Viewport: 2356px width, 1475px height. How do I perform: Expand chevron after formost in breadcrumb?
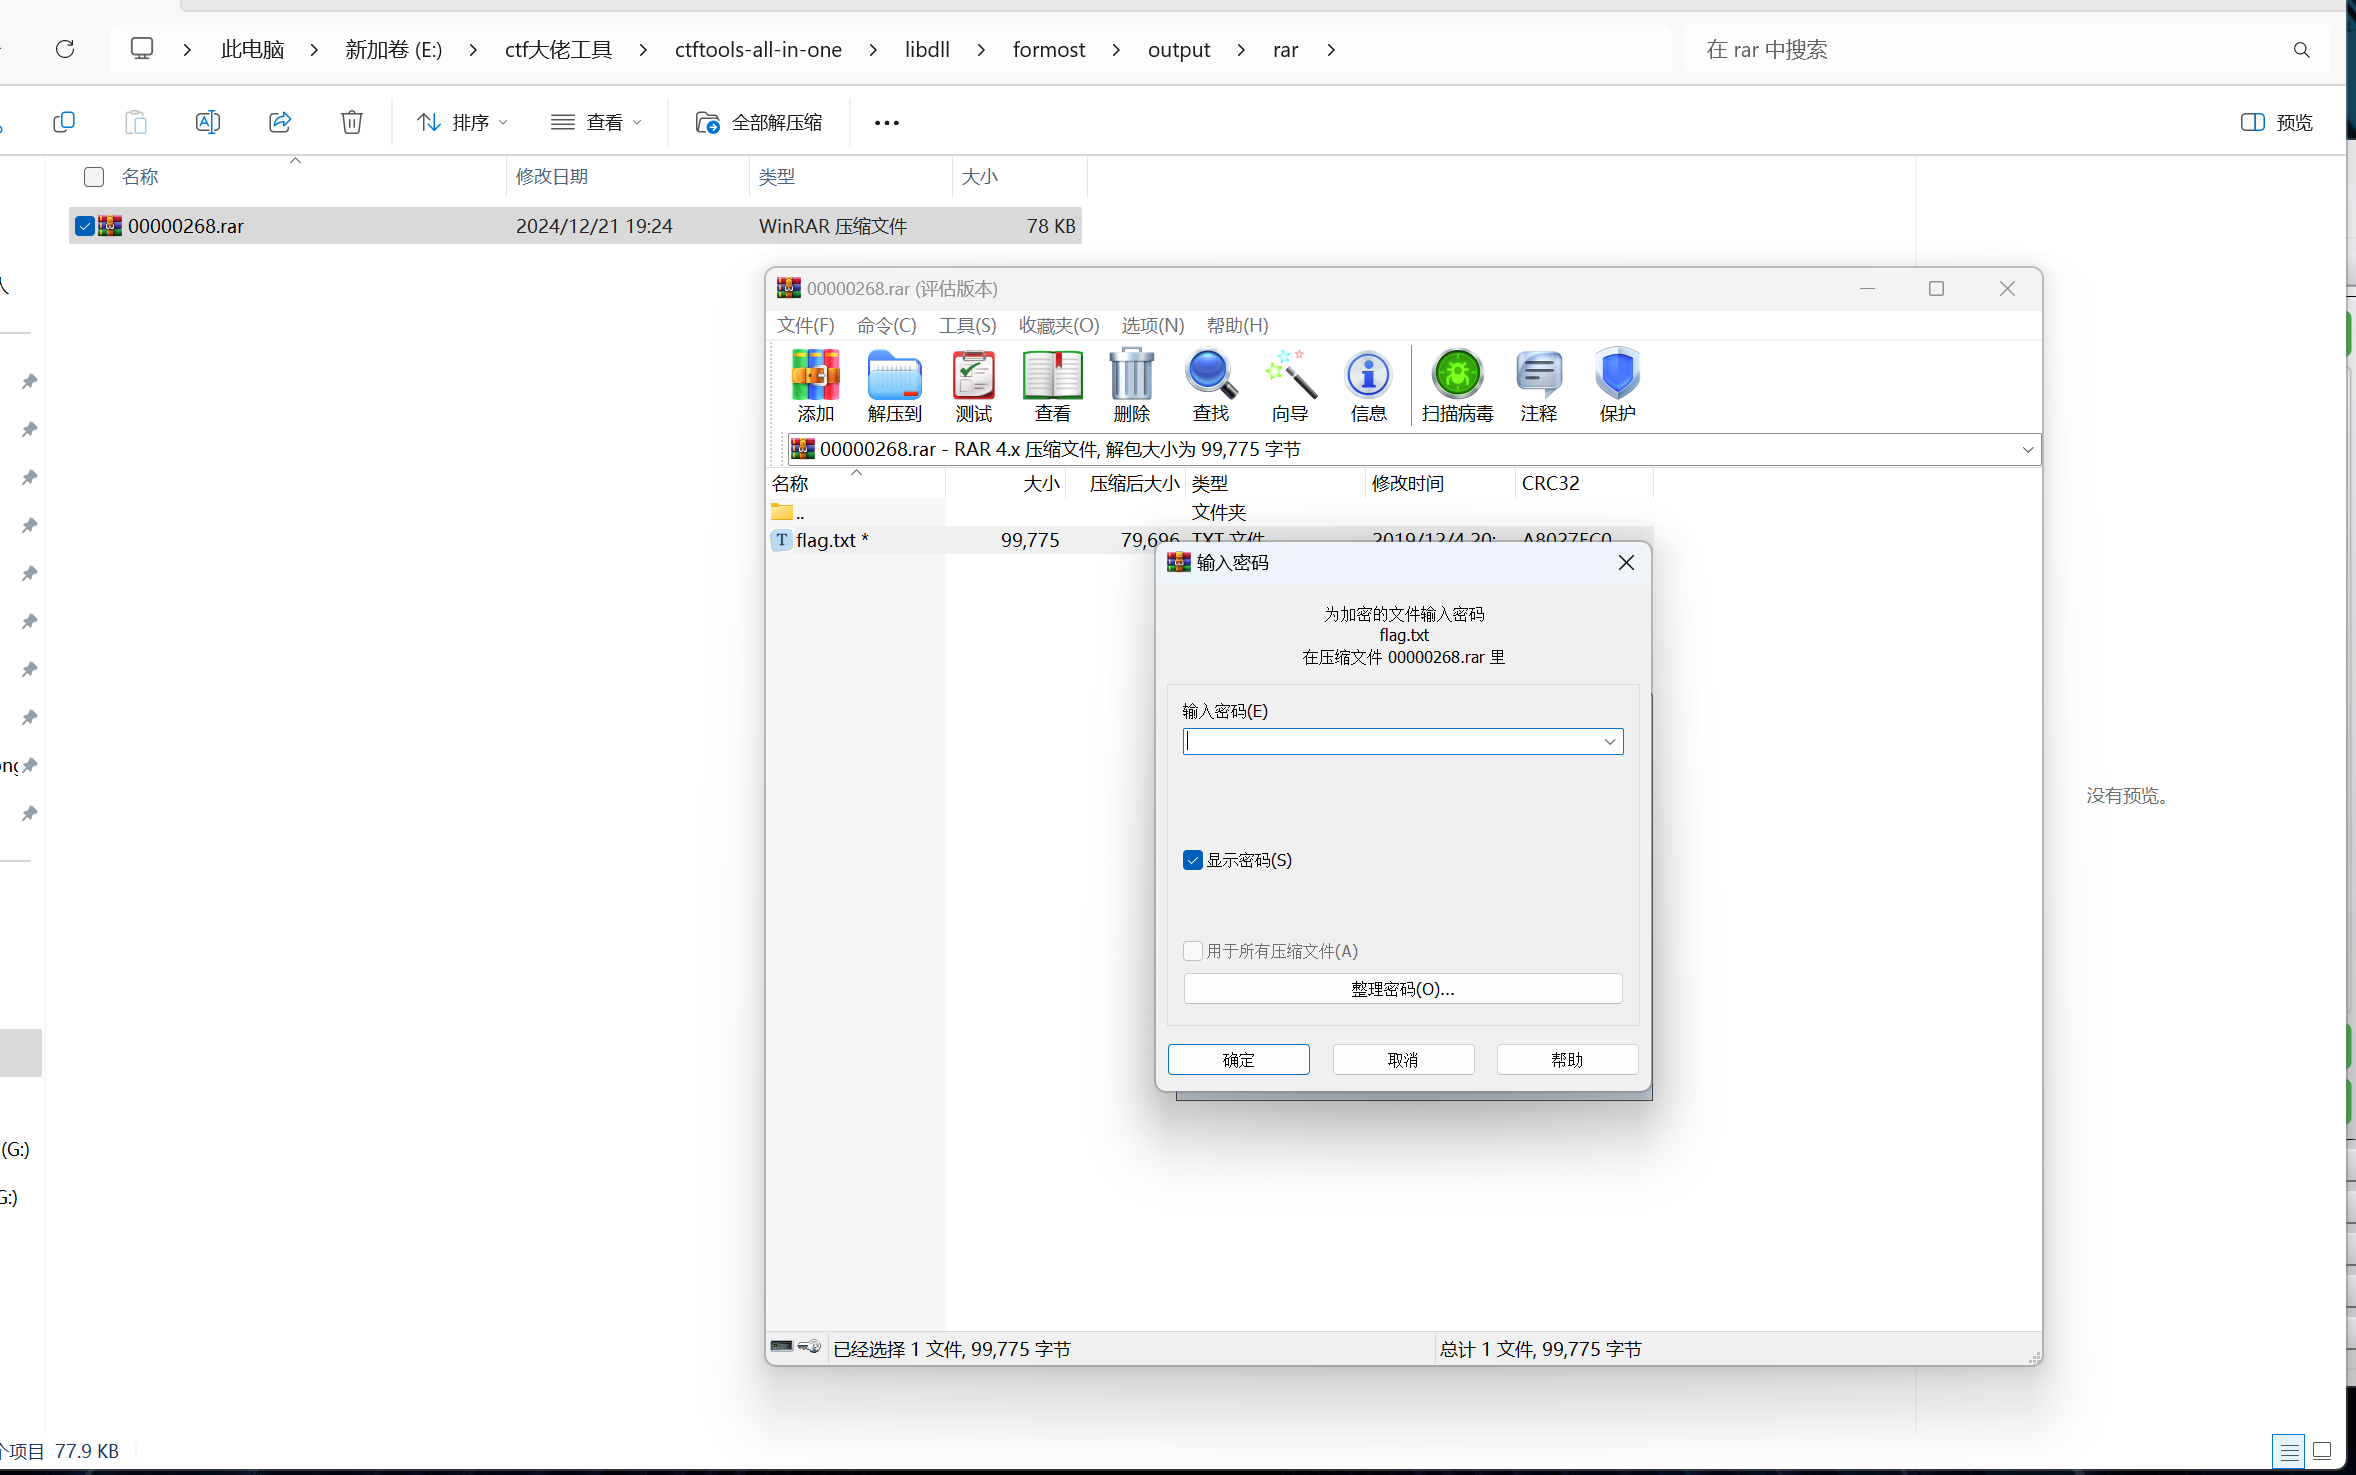tap(1116, 50)
